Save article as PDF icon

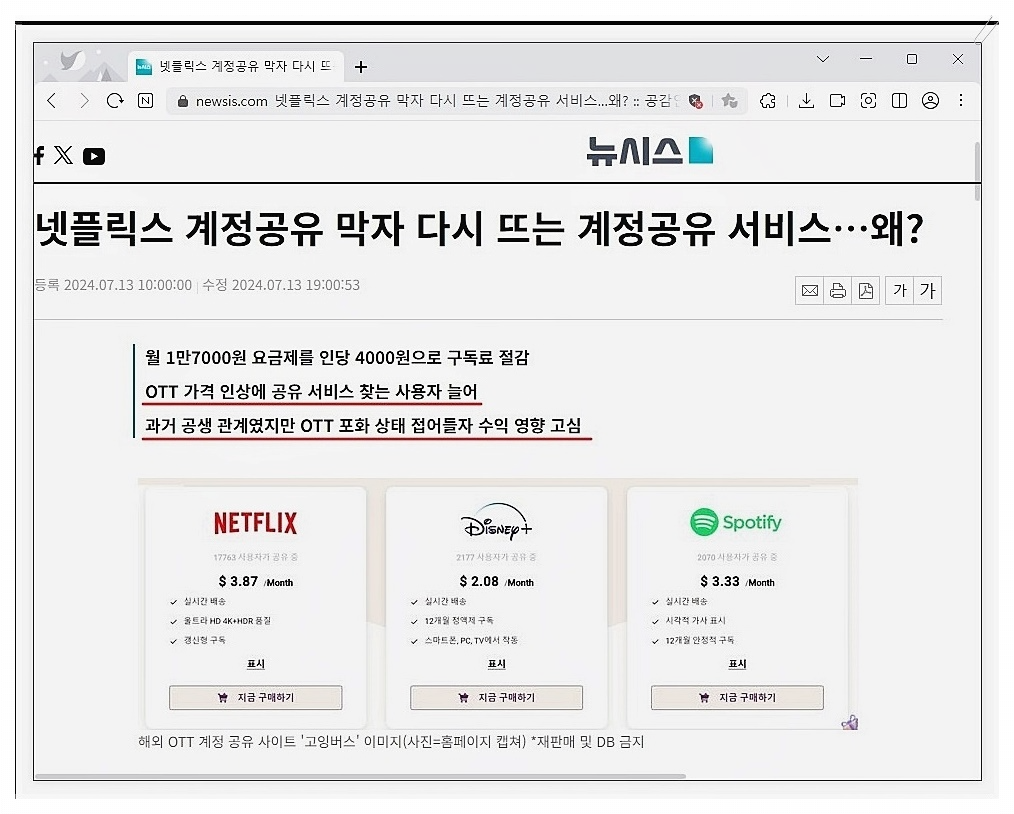point(865,290)
